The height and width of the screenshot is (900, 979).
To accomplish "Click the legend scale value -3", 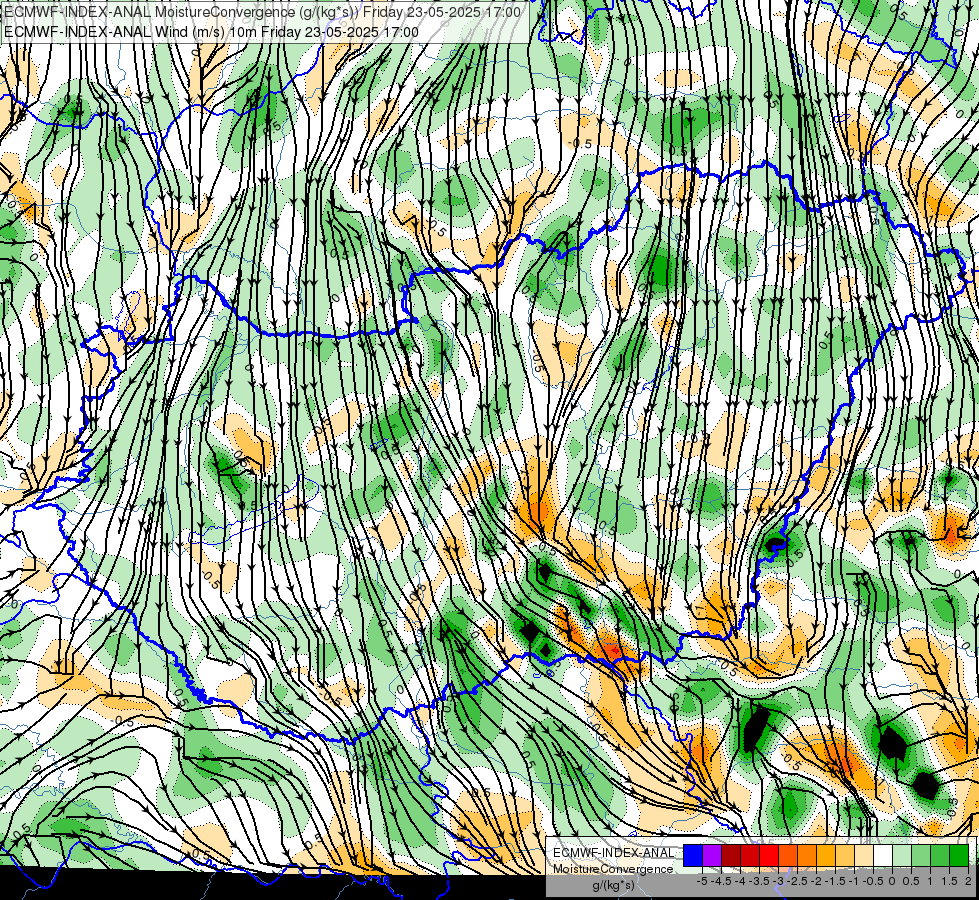I will point(779,881).
